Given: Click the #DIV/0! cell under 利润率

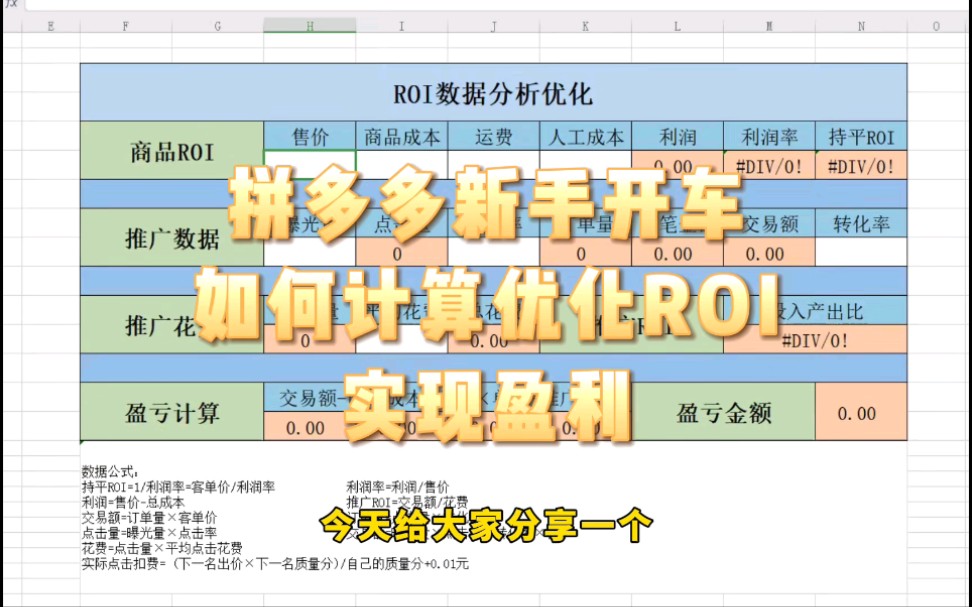Looking at the screenshot, I should [x=769, y=166].
